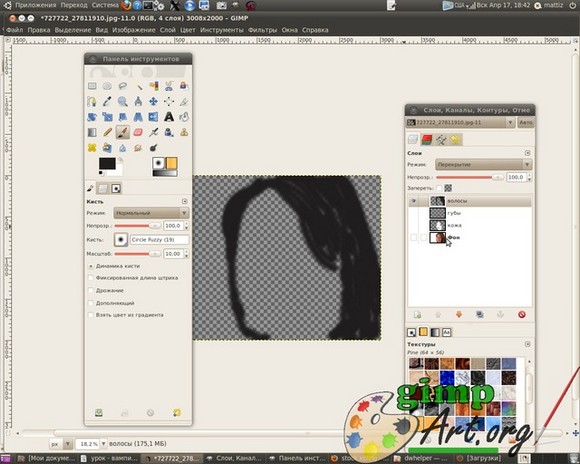
Task: Select the Zoom magnifier tool
Action: (123, 101)
